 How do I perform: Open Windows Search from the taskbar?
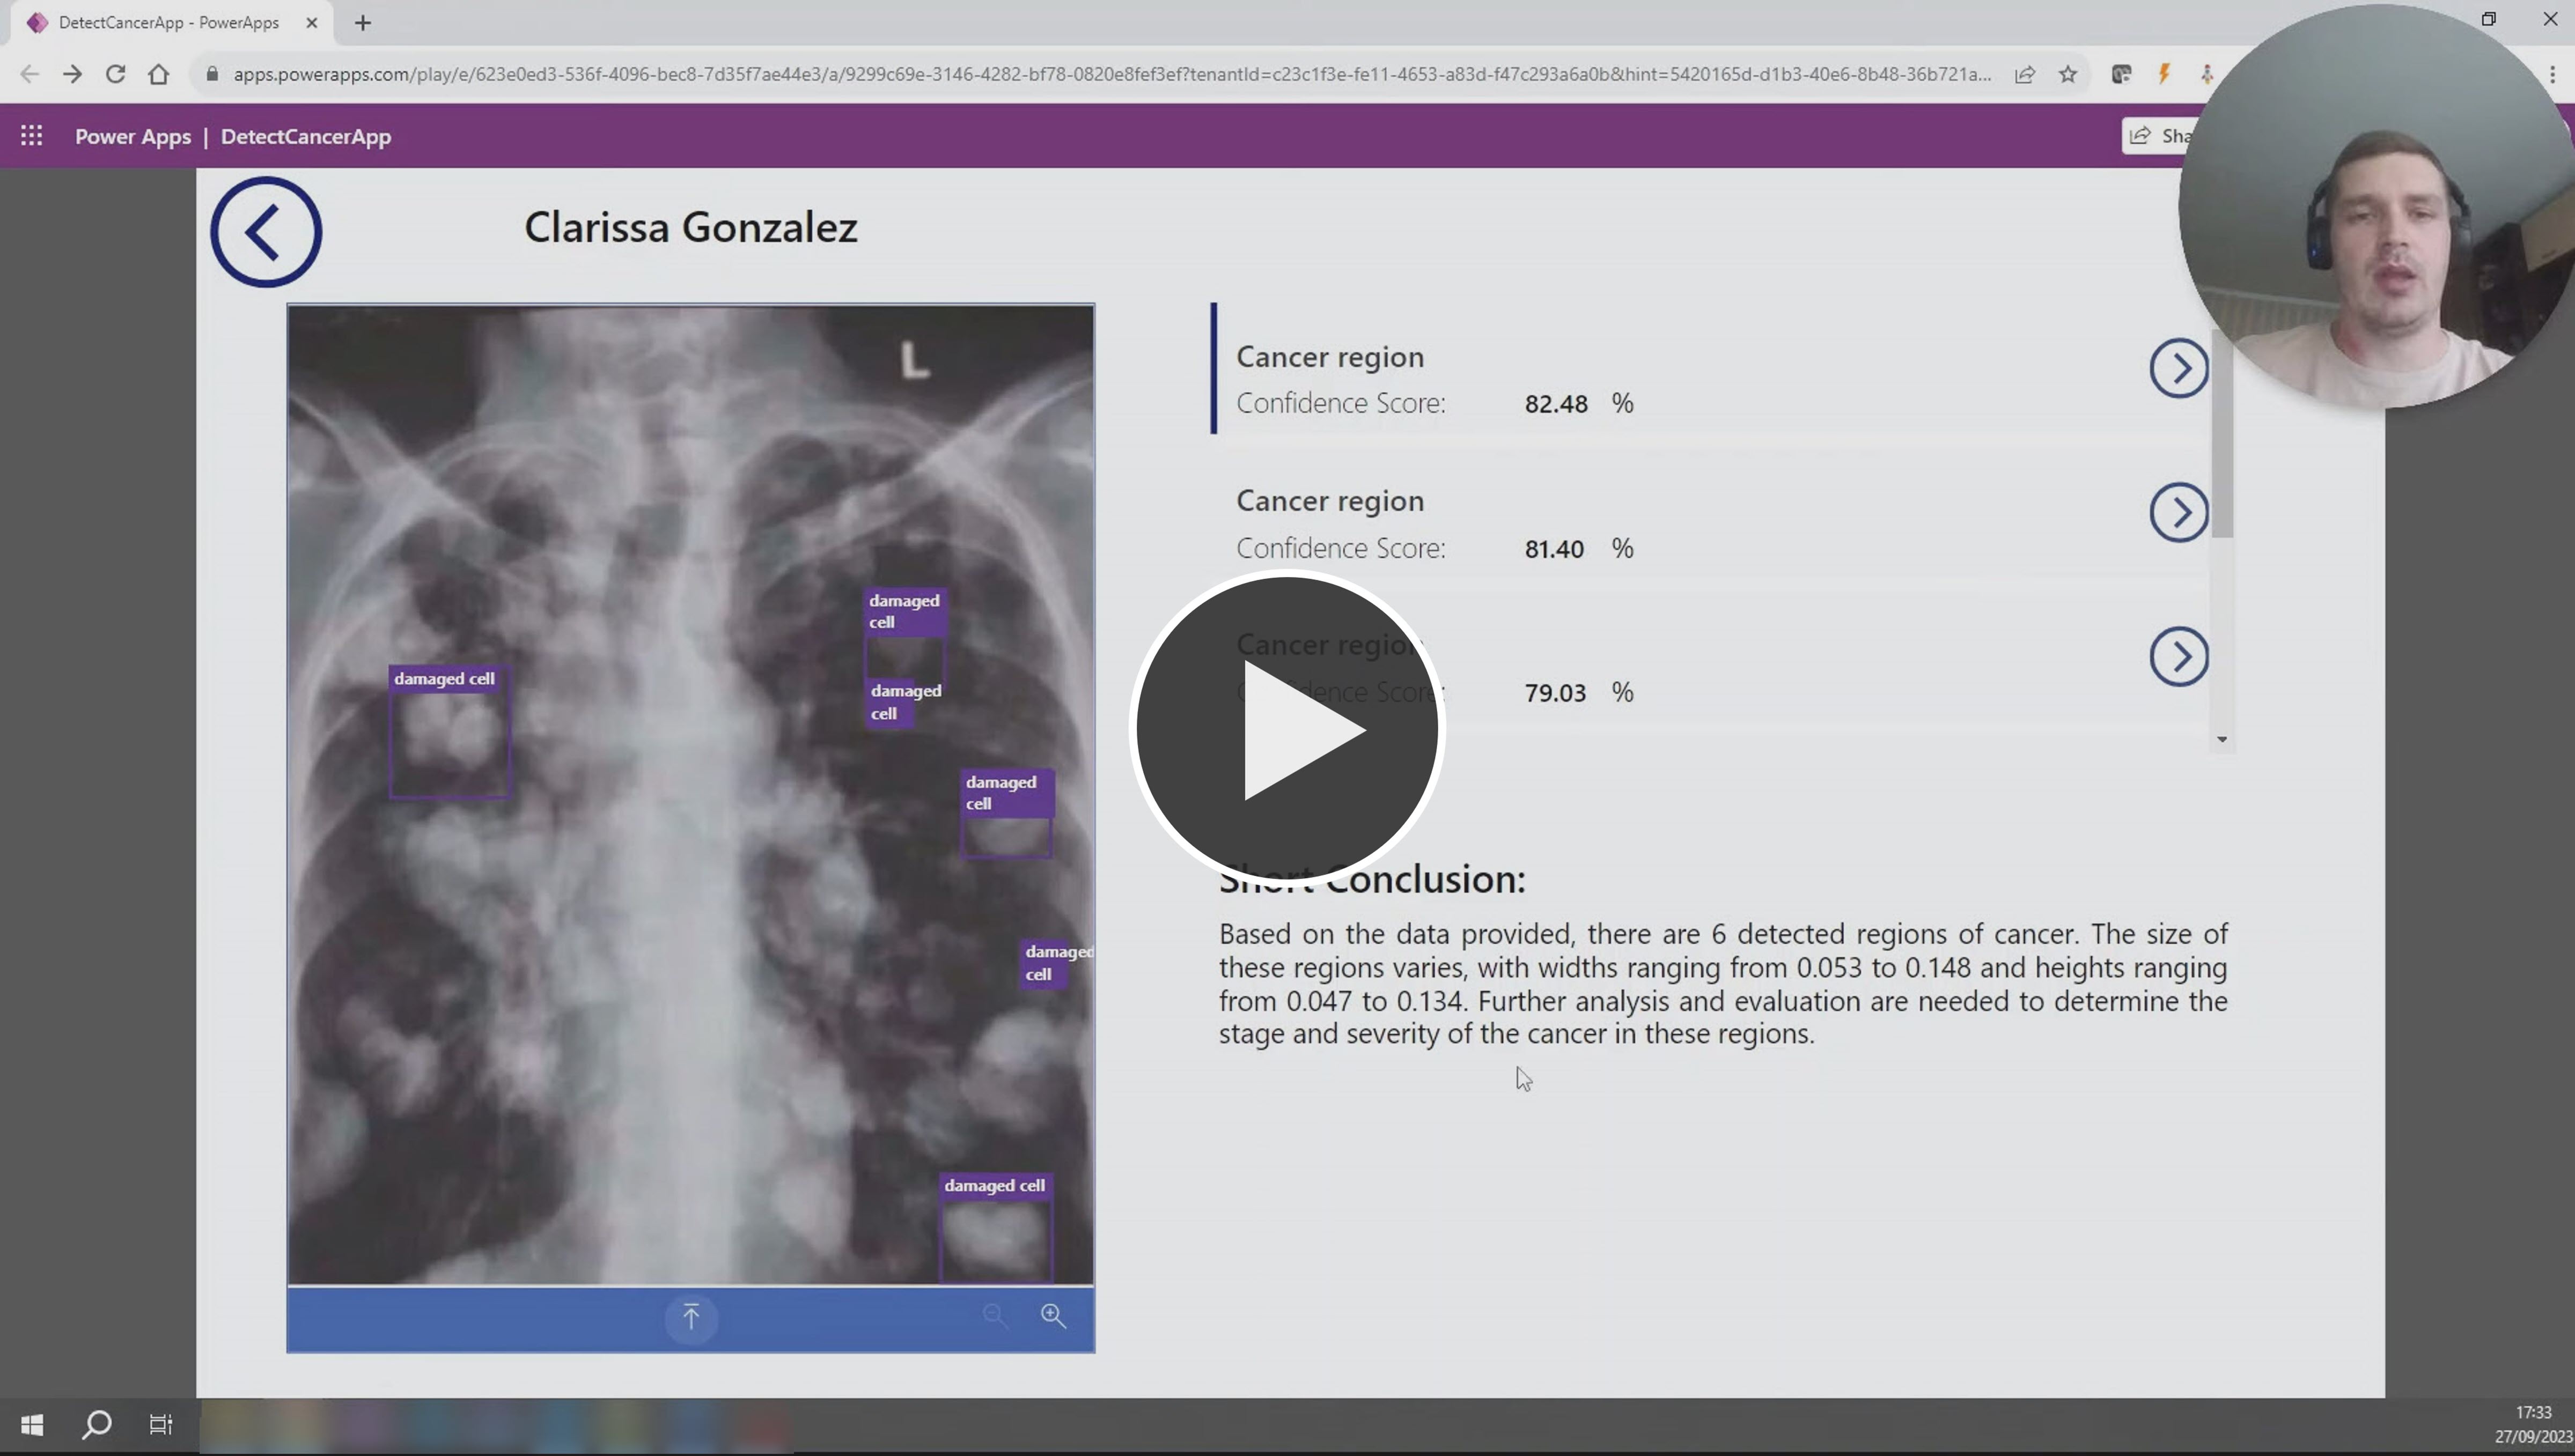pyautogui.click(x=96, y=1424)
